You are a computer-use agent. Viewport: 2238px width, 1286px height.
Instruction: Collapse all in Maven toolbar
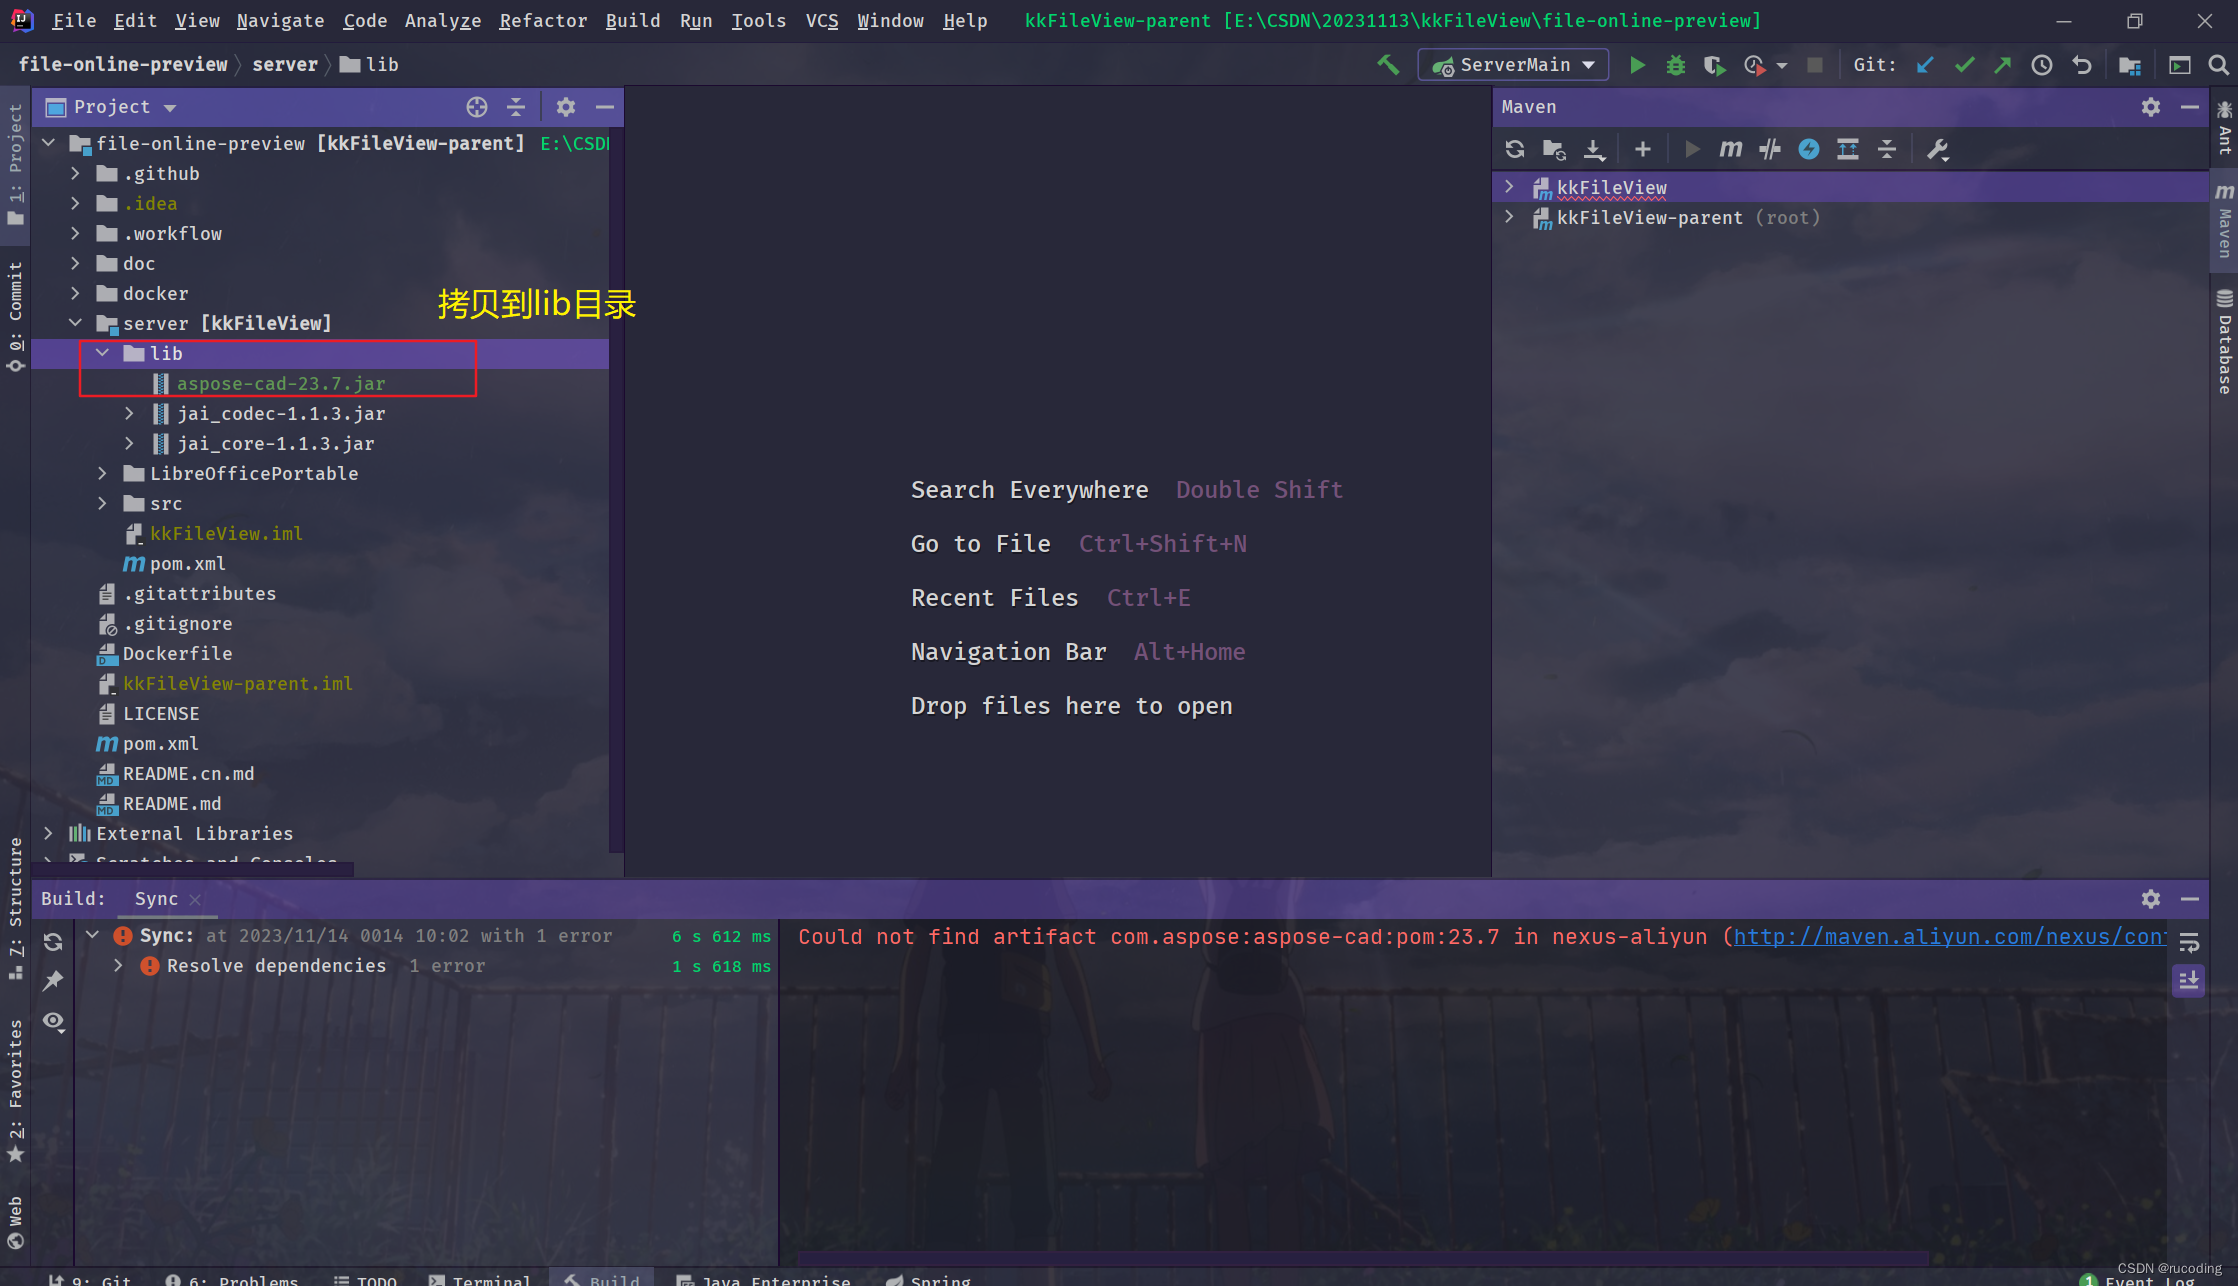point(1887,149)
